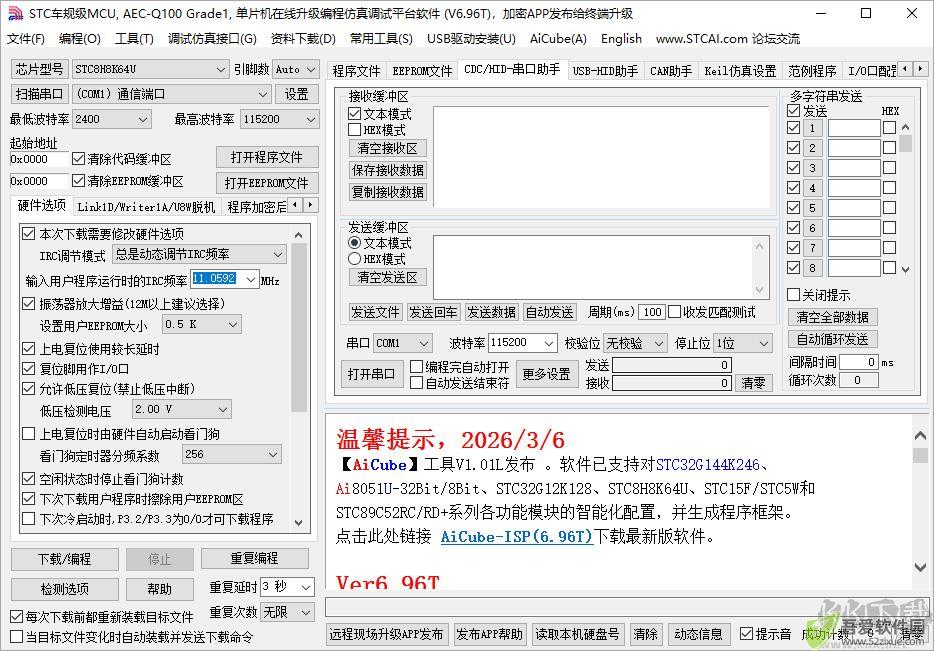Open the 停止位 1位 dropdown

(743, 343)
